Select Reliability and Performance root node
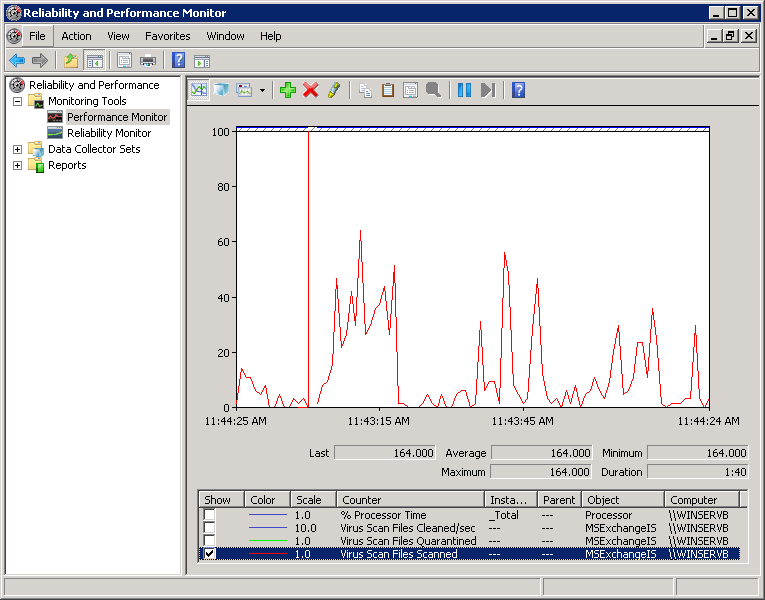The height and width of the screenshot is (600, 765). [94, 85]
